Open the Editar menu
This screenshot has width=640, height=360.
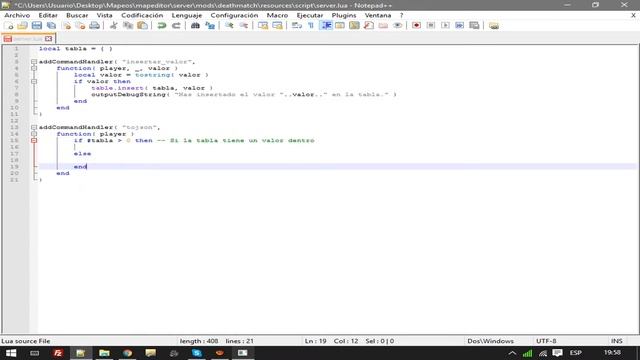click(x=48, y=15)
